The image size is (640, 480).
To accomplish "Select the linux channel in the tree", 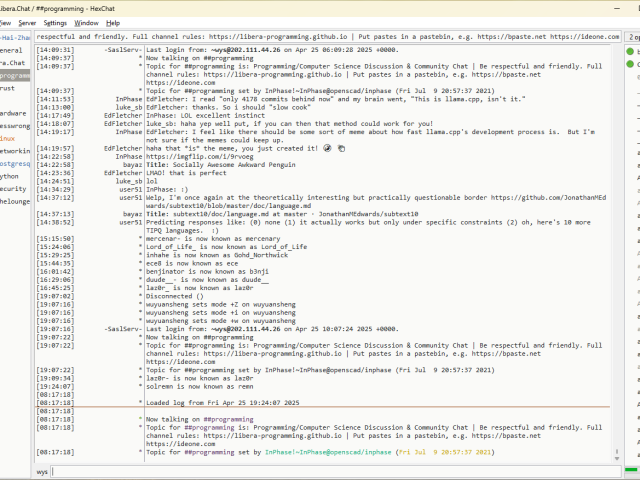I will click(x=8, y=138).
